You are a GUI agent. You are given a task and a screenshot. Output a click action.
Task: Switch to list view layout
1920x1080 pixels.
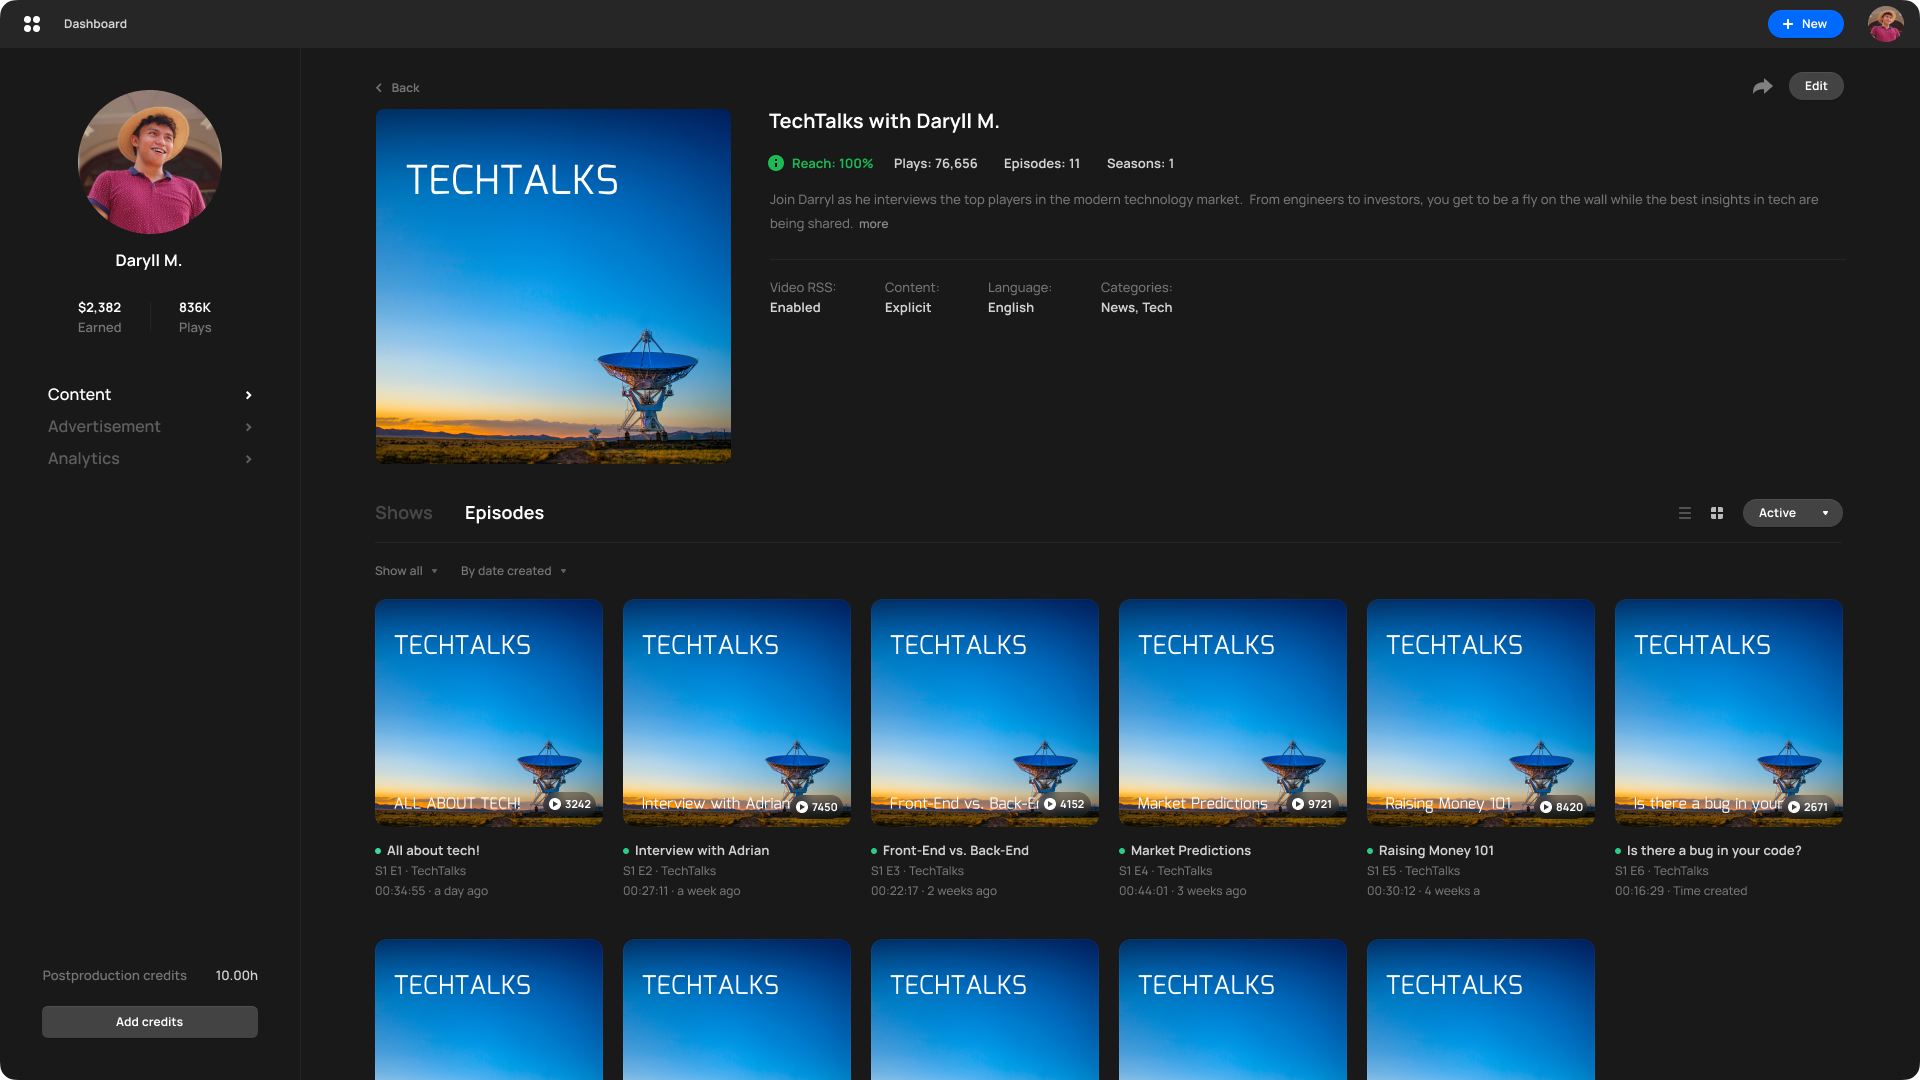pos(1685,513)
